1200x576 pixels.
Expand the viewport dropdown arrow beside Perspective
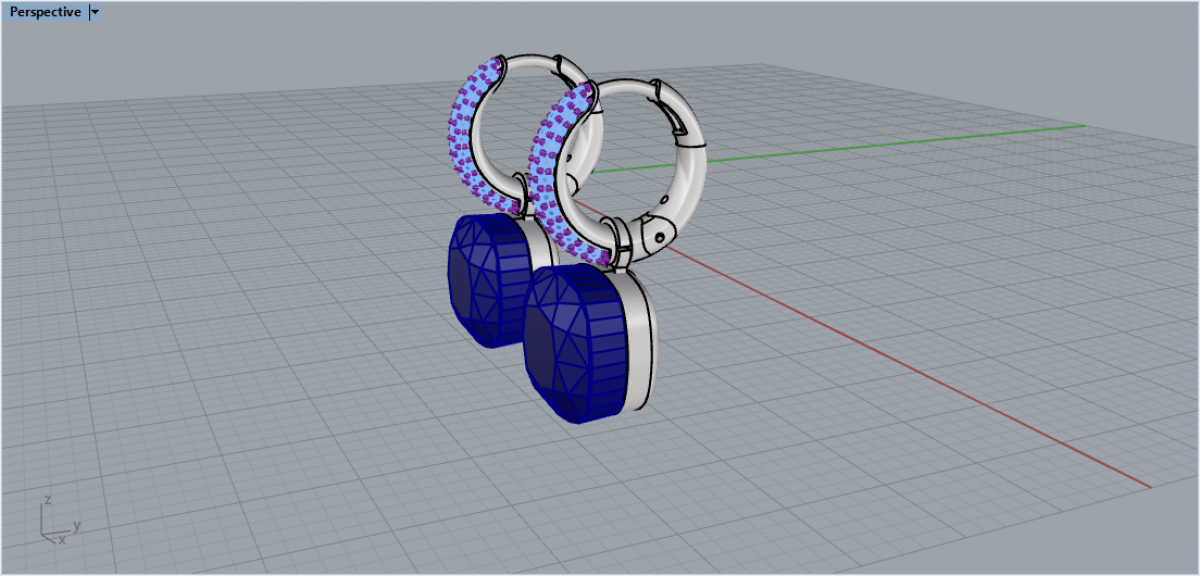click(95, 12)
